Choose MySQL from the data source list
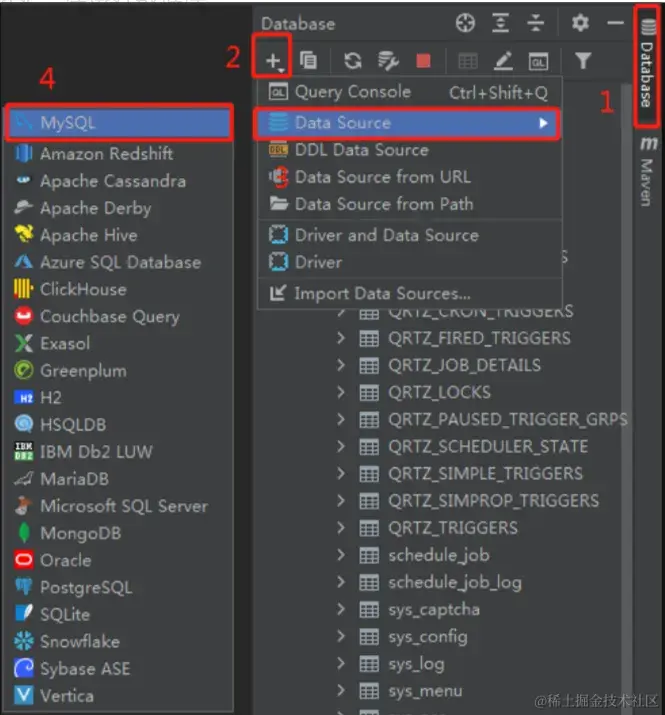The image size is (665, 715). 119,123
